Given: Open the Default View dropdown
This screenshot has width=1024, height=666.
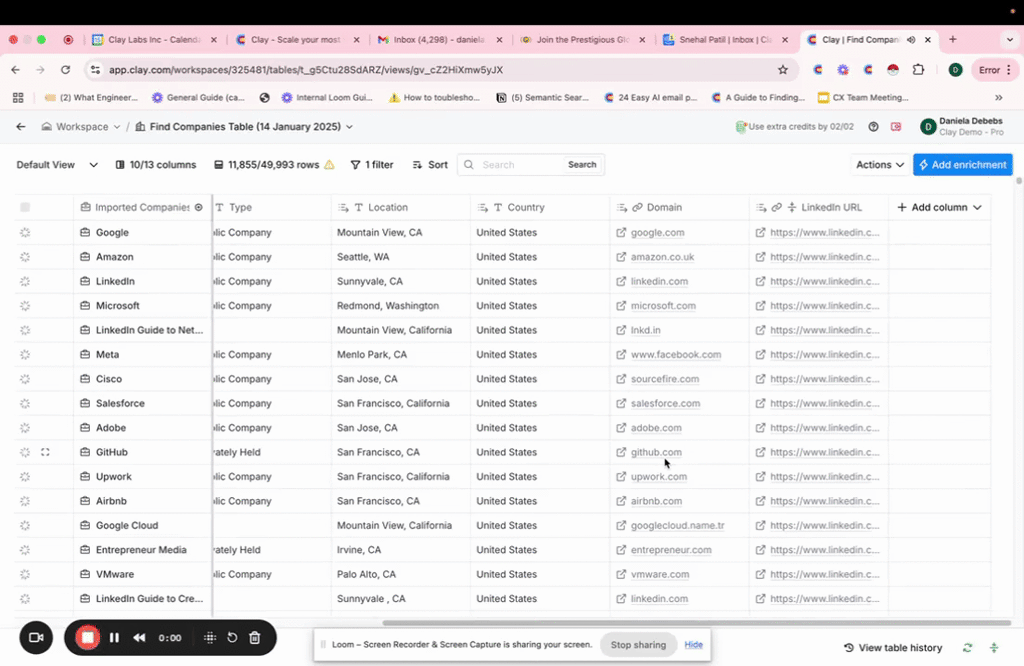Looking at the screenshot, I should [58, 165].
